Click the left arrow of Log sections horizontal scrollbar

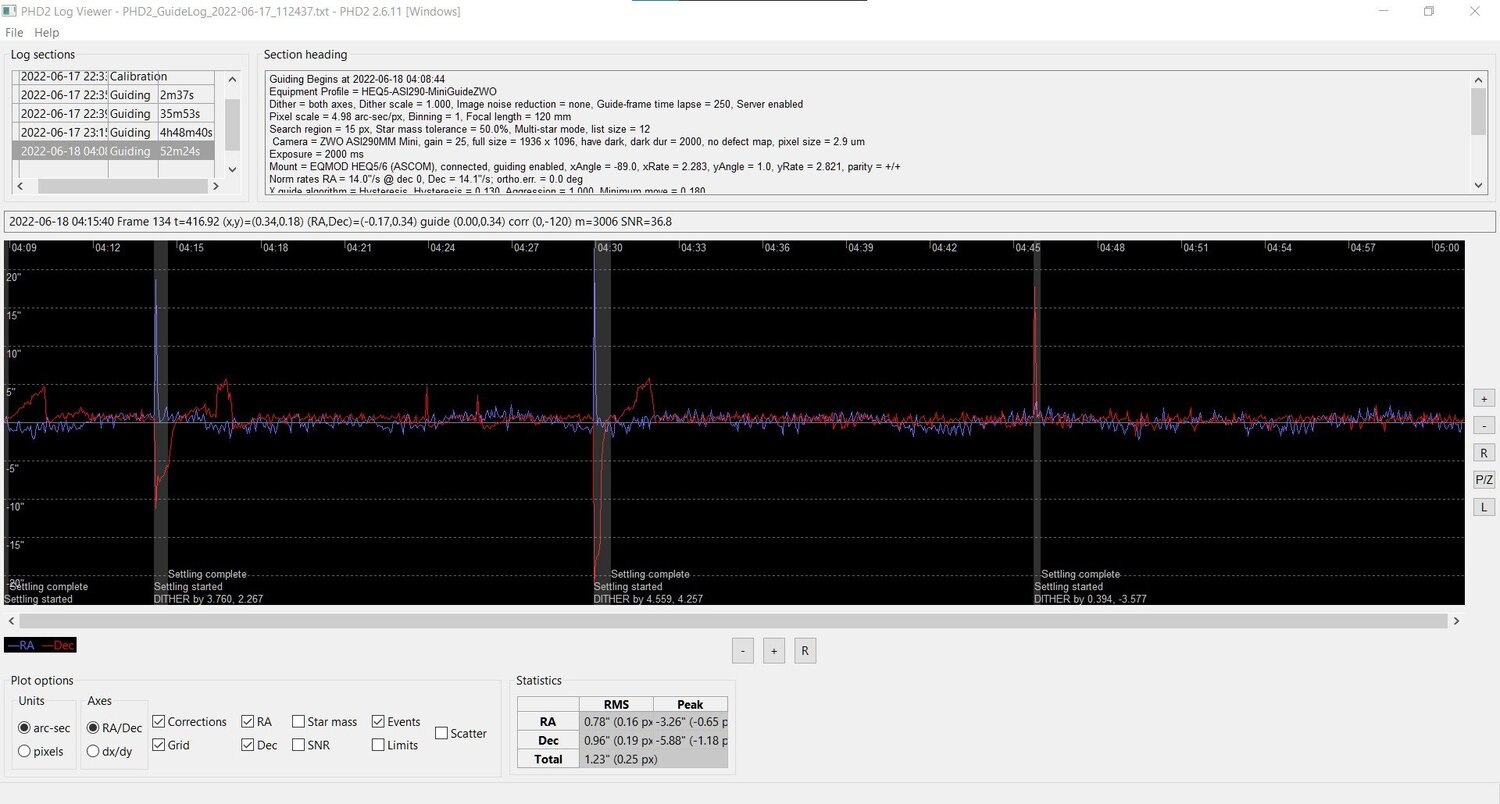point(20,186)
